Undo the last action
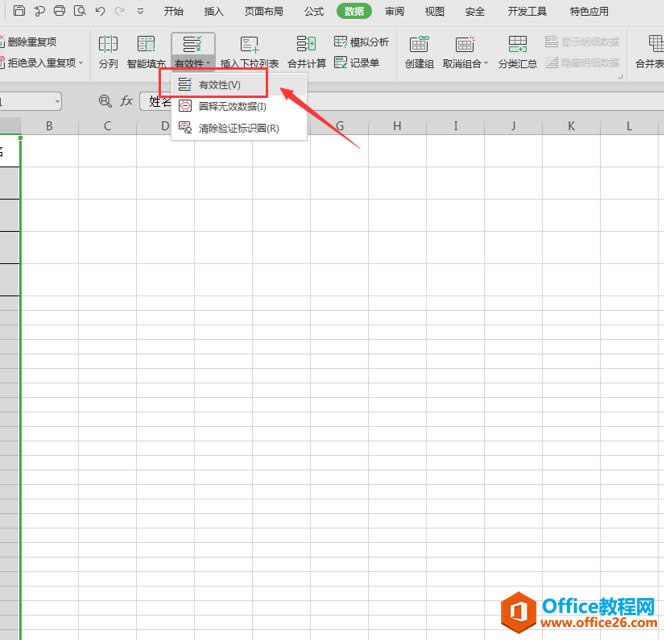This screenshot has width=664, height=640. tap(100, 11)
